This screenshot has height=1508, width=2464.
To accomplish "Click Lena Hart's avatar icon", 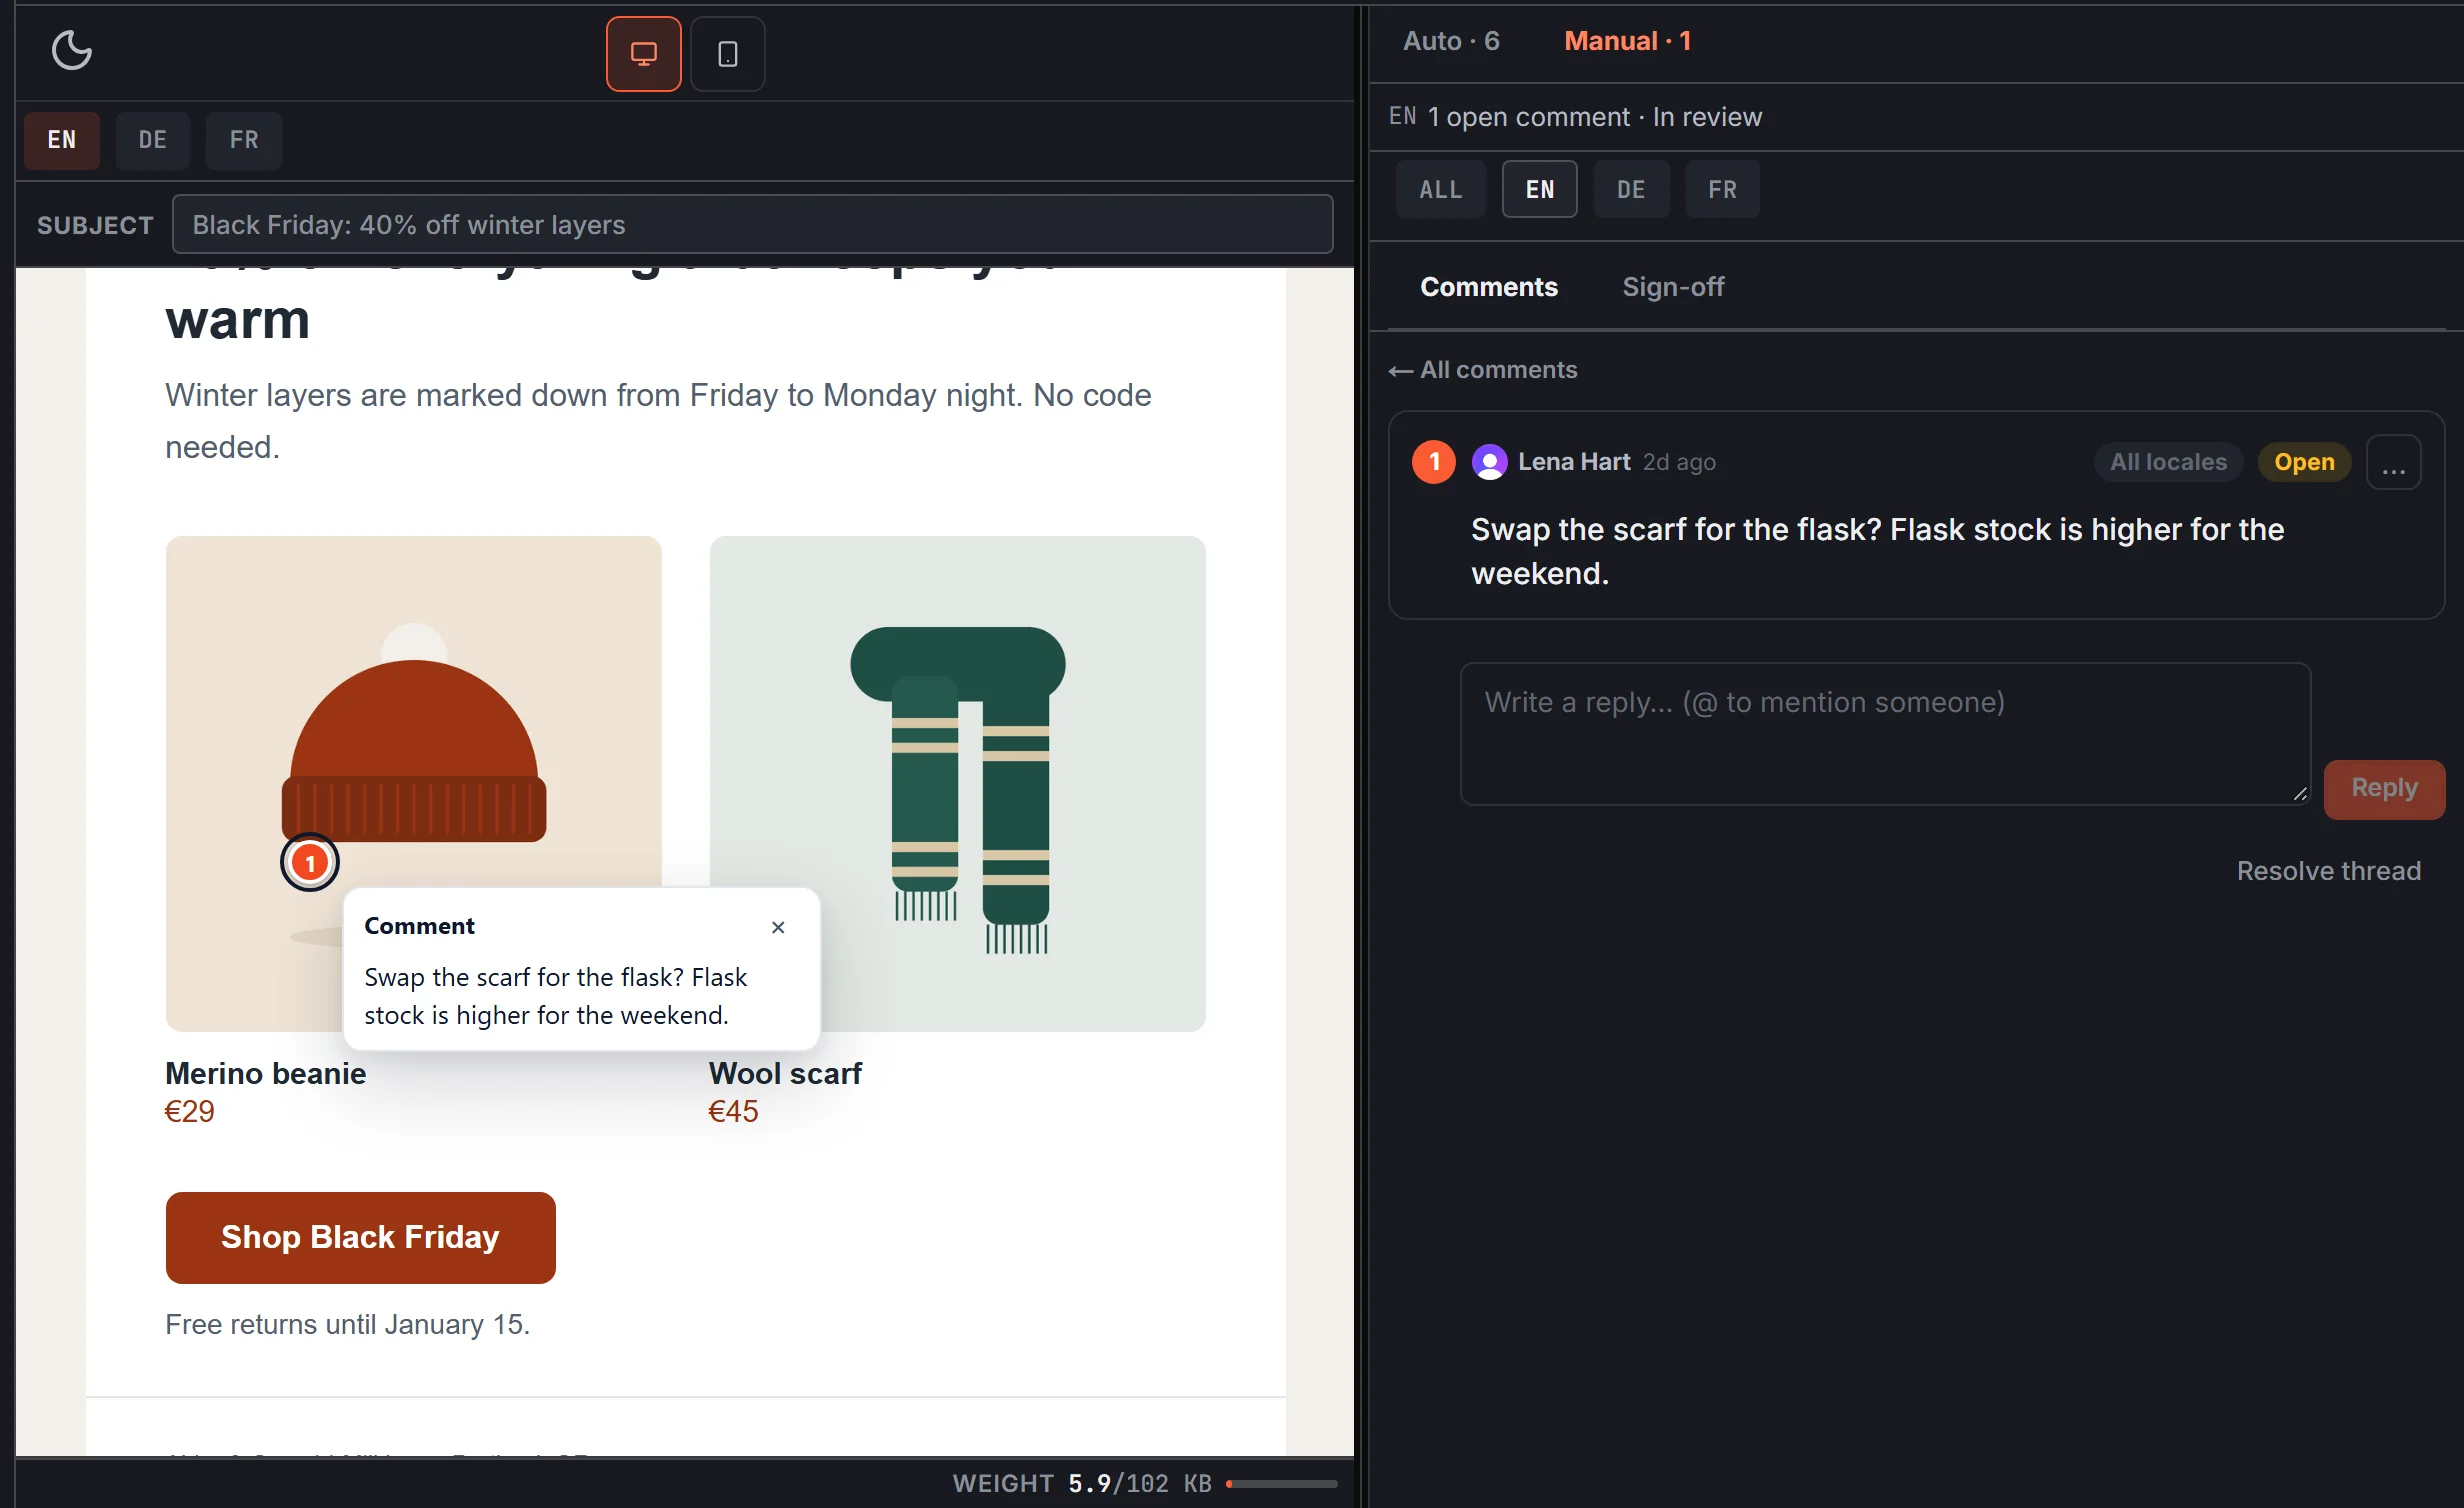I will (1489, 462).
